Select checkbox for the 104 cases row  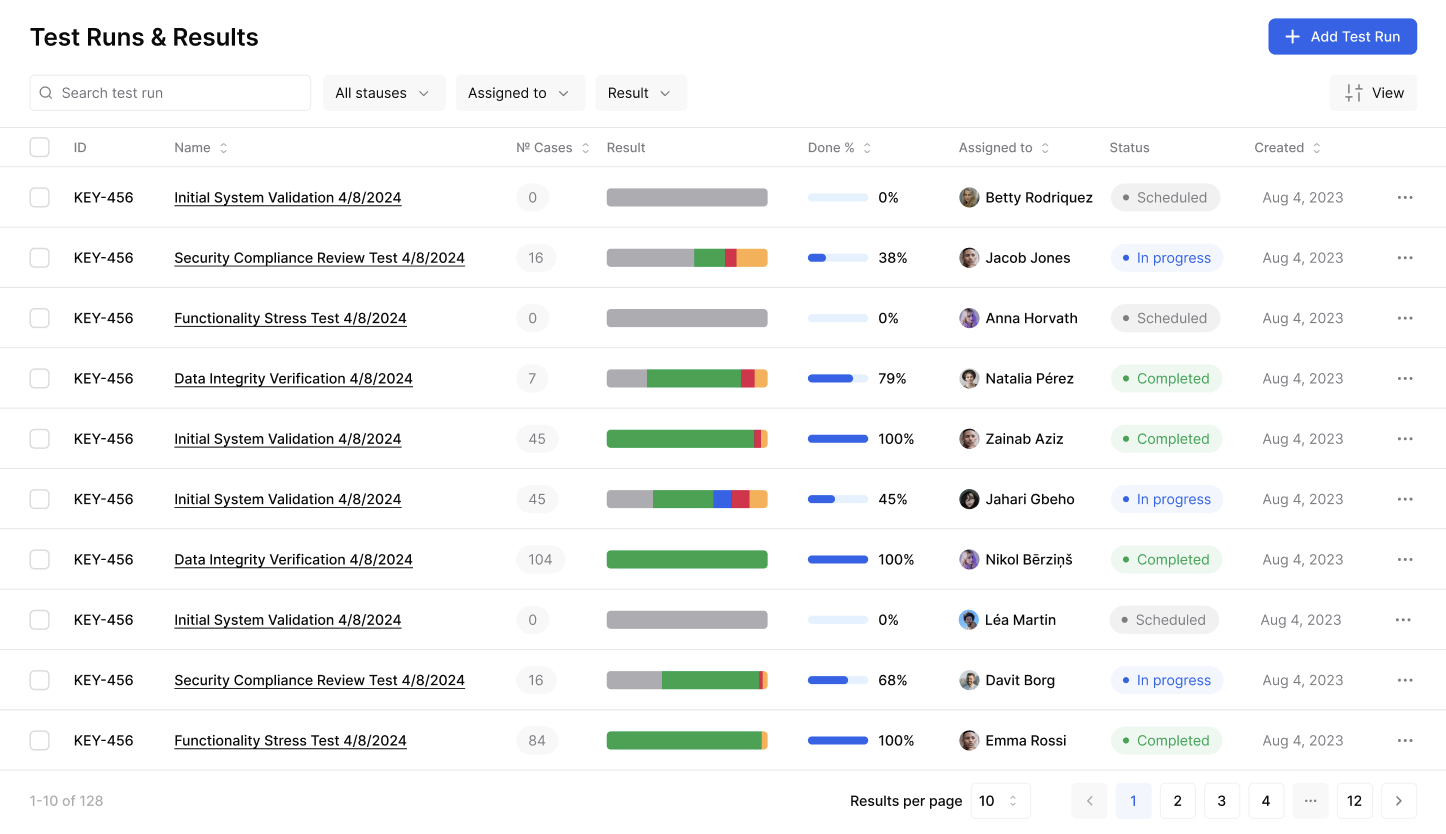click(40, 560)
